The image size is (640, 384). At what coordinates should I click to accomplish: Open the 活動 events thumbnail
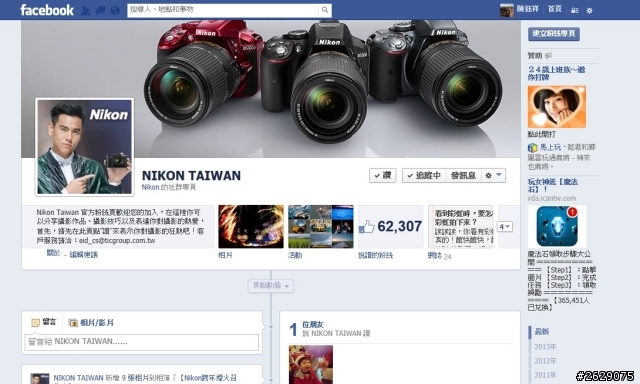(321, 226)
